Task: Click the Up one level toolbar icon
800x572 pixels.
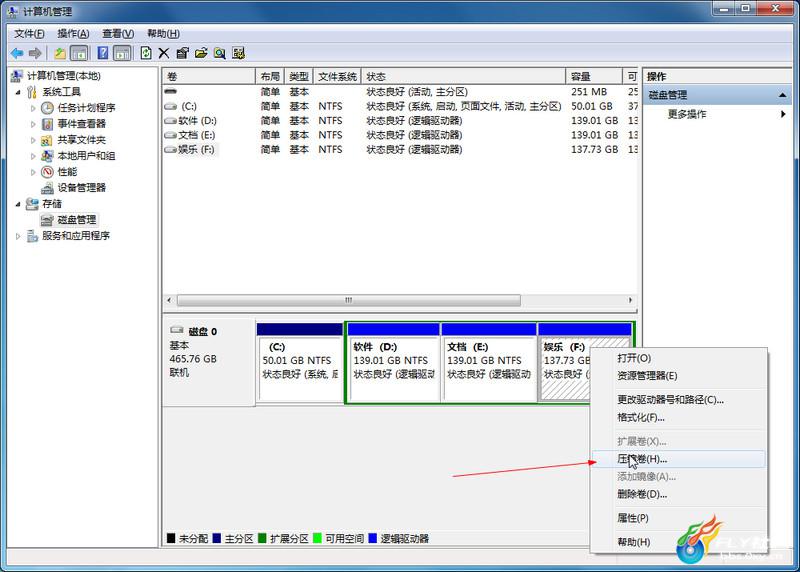Action: (x=60, y=53)
